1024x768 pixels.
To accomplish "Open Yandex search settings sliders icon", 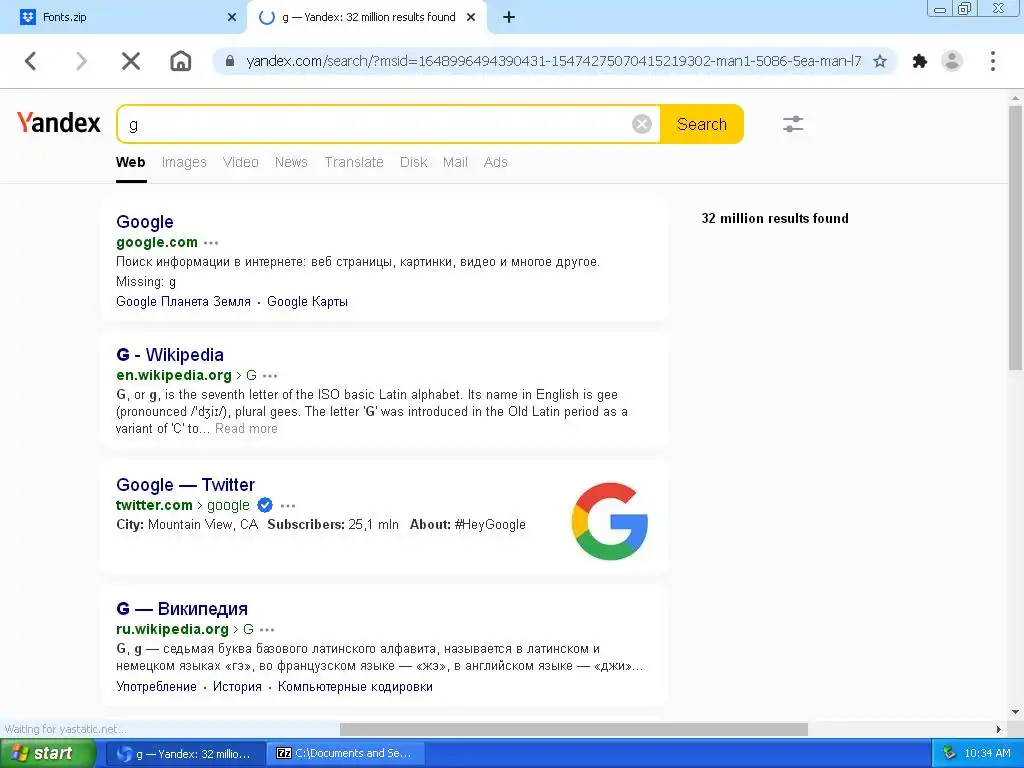I will point(793,124).
